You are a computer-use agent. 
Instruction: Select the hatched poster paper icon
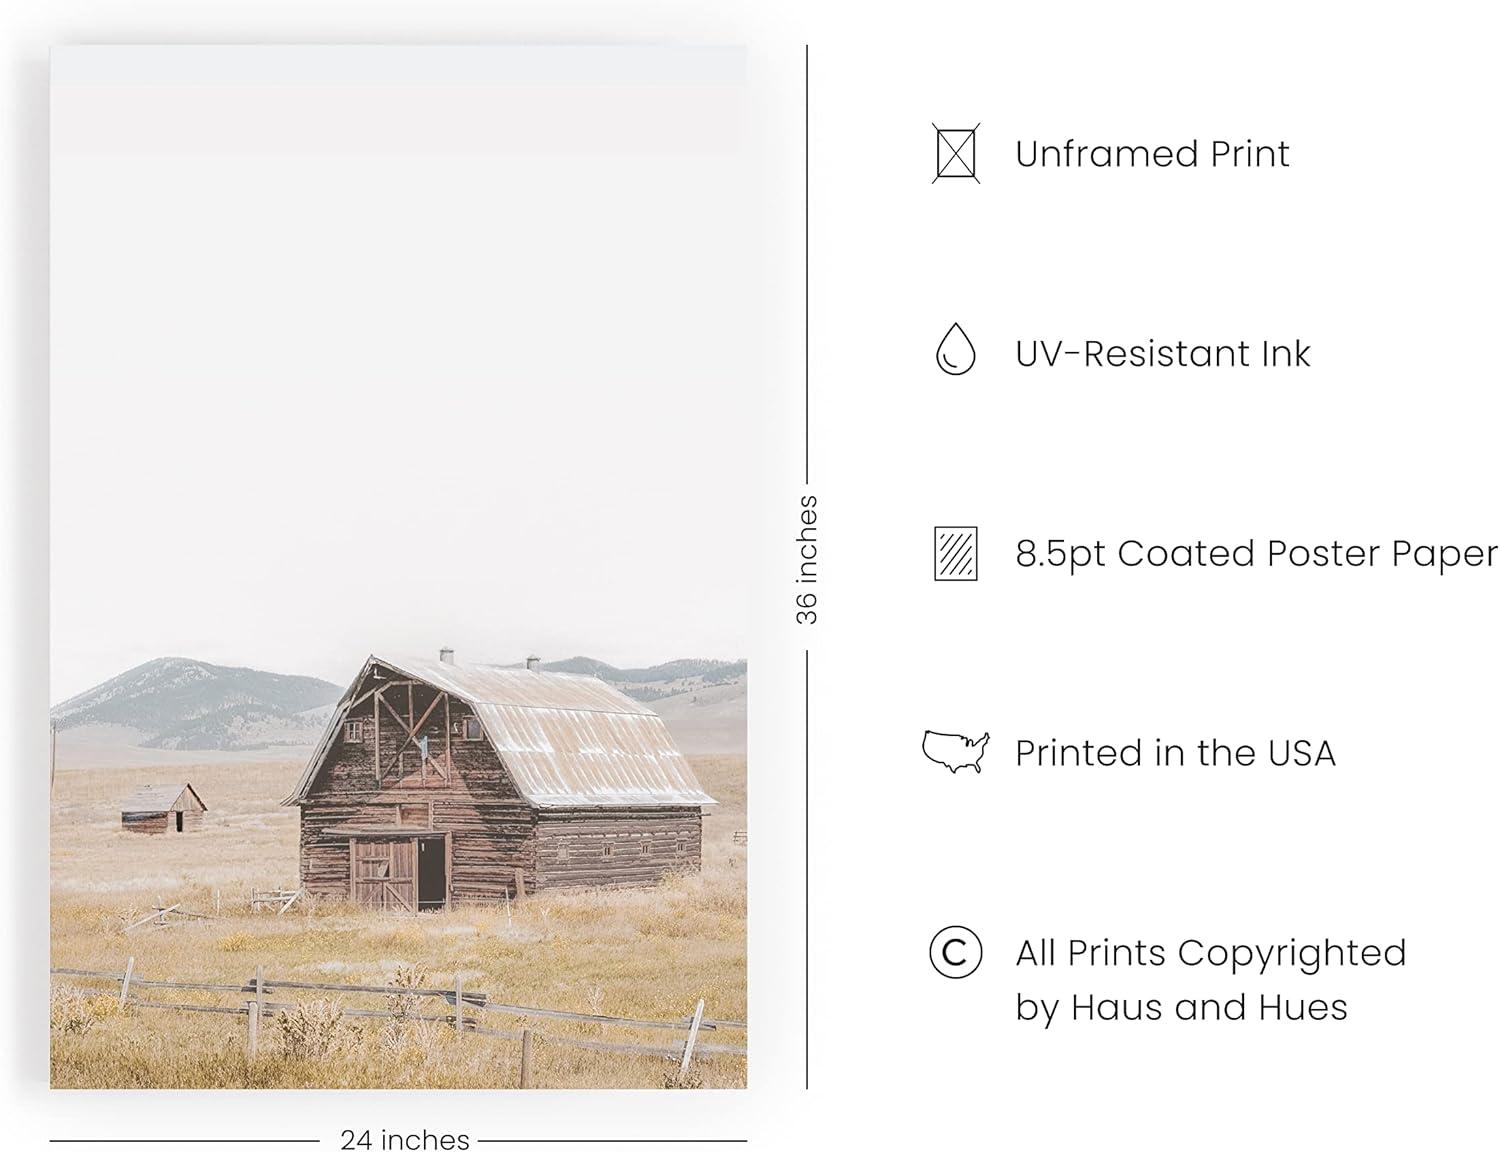tap(955, 553)
